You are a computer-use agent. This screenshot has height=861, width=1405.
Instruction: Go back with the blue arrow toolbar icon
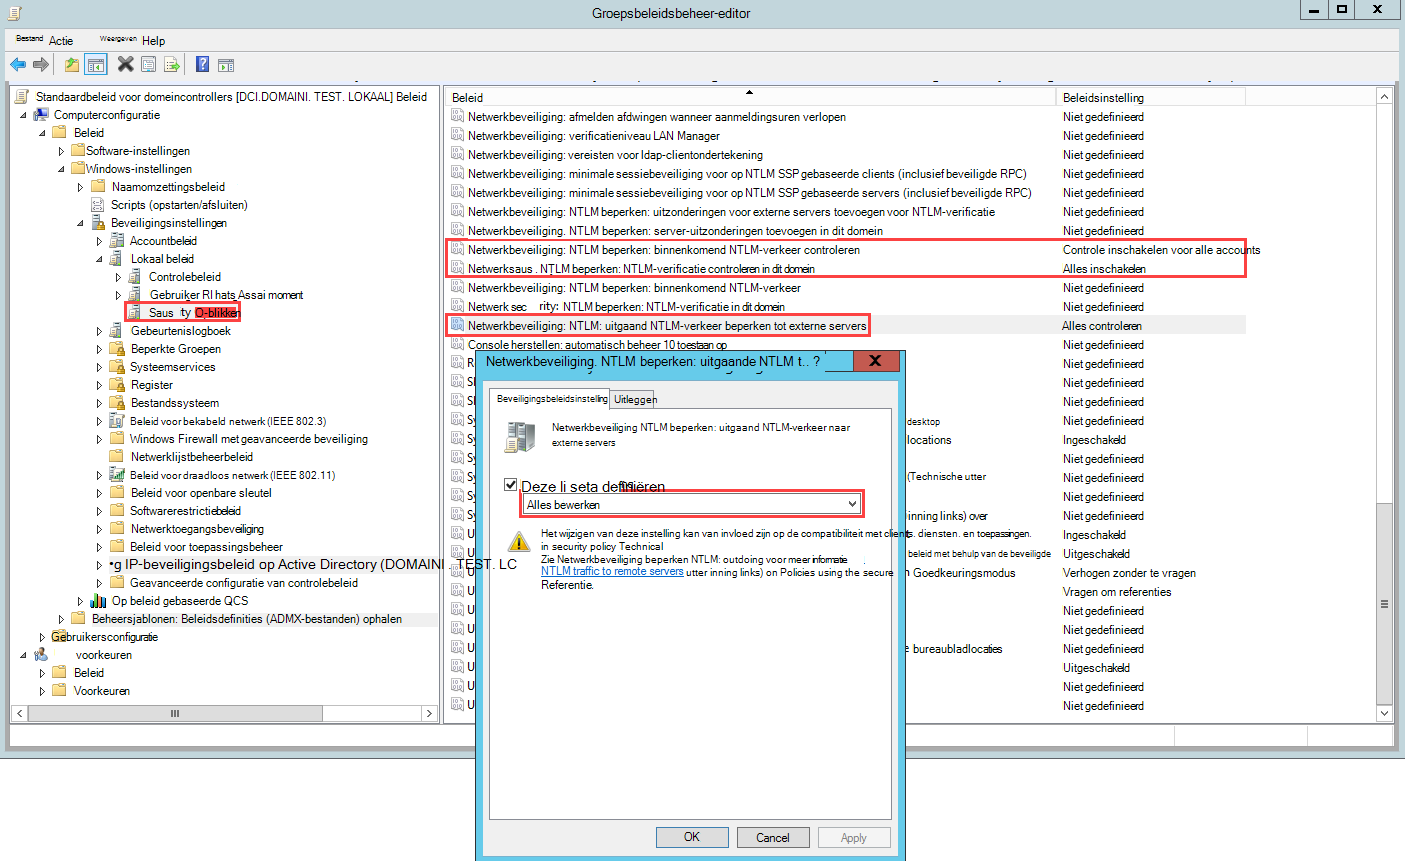(17, 65)
